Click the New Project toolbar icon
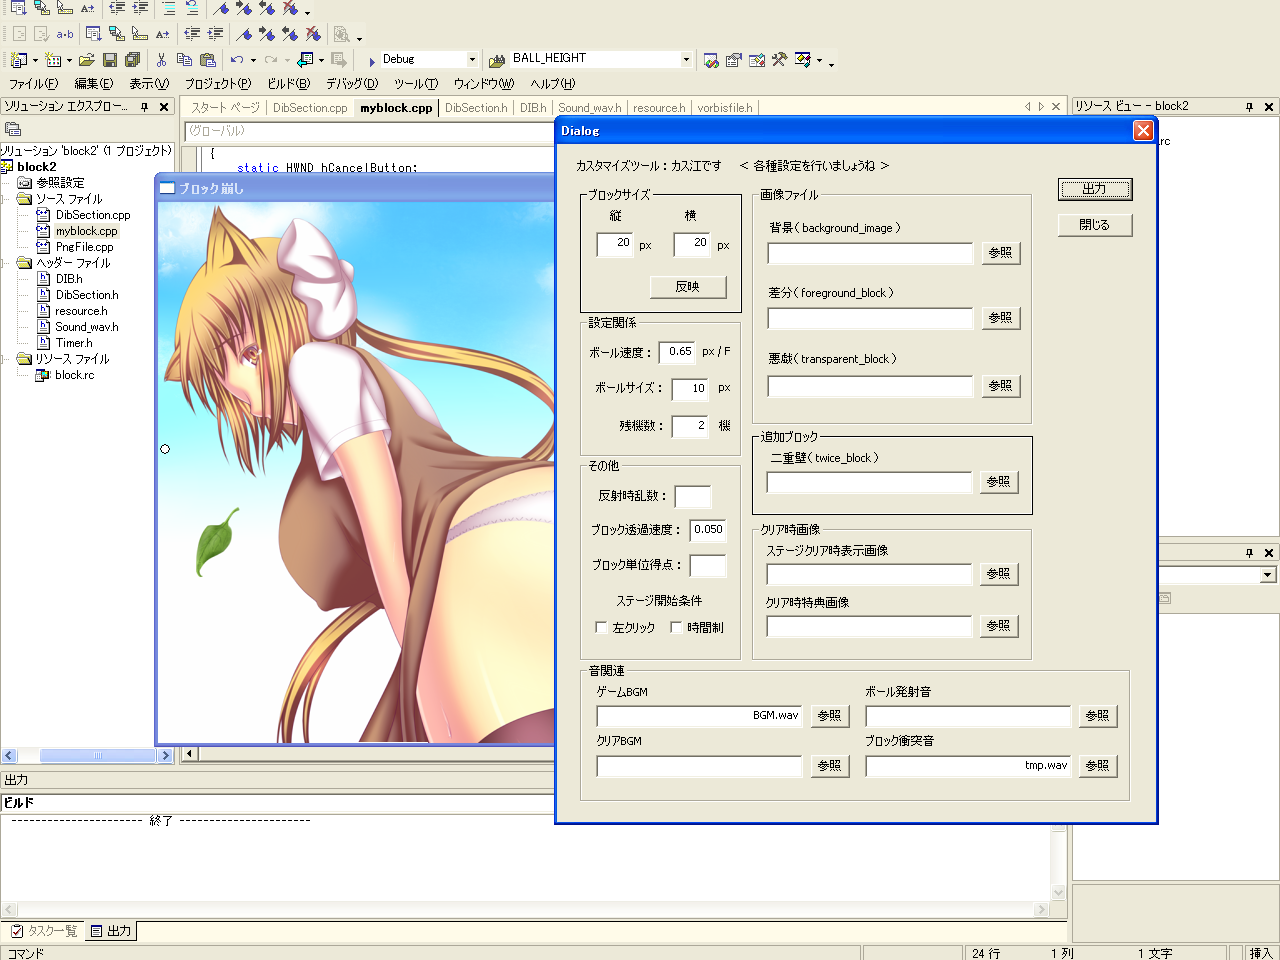The height and width of the screenshot is (960, 1280). (18, 60)
